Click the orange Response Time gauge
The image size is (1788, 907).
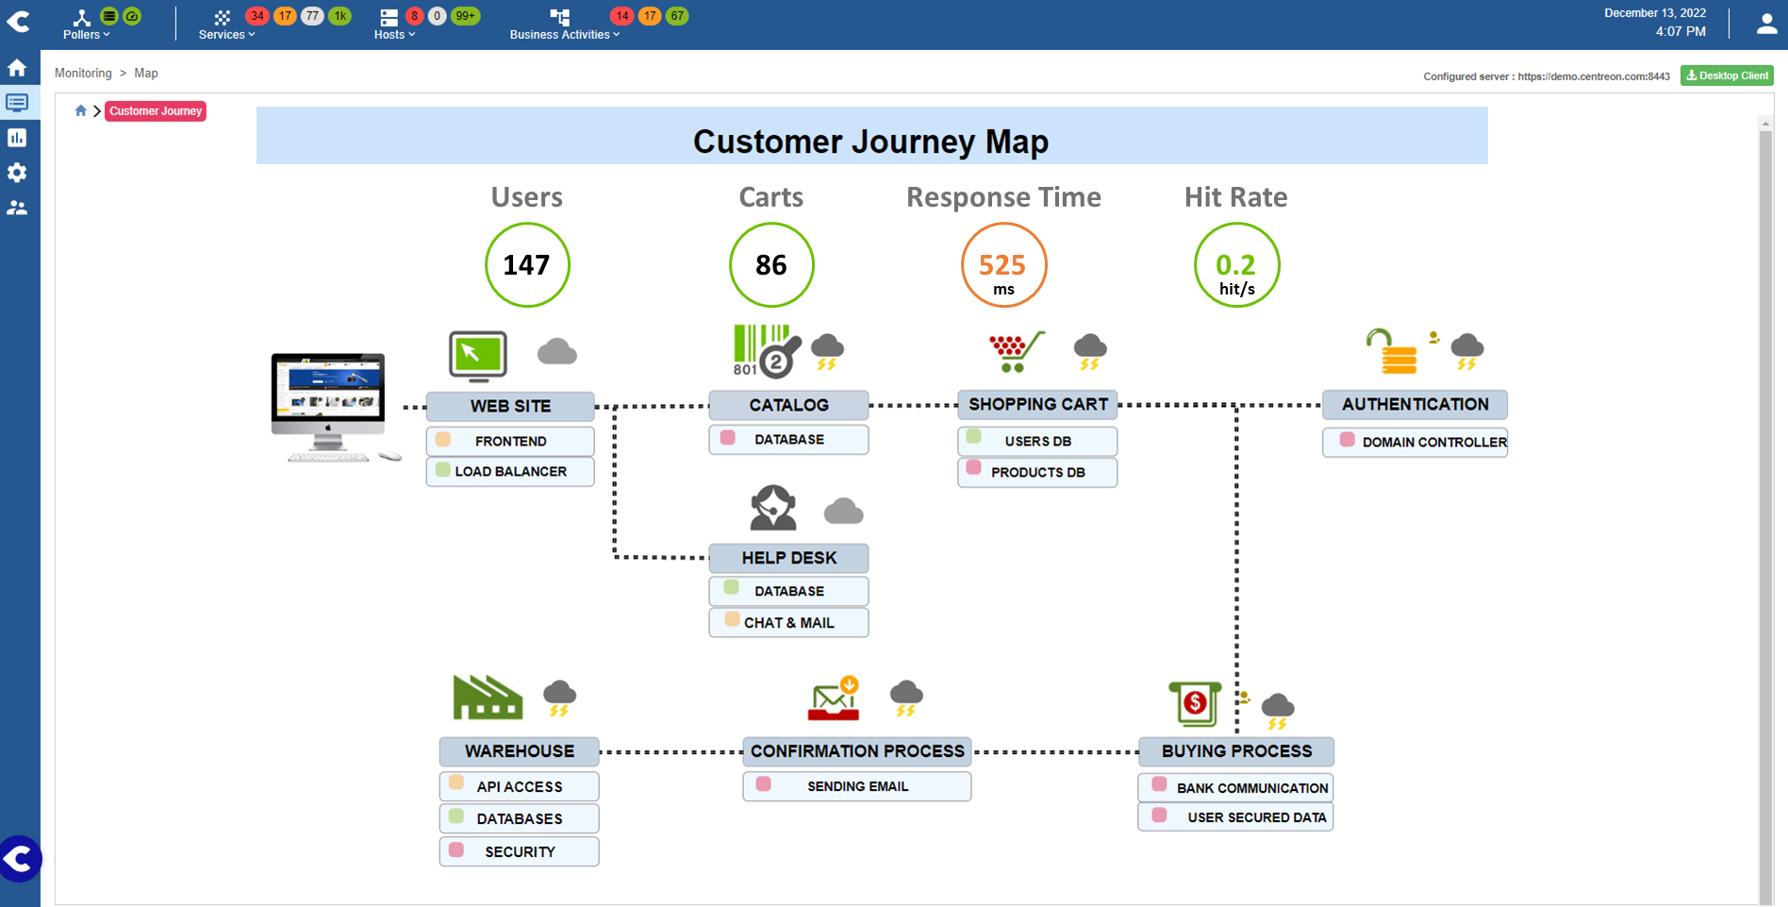point(1003,264)
